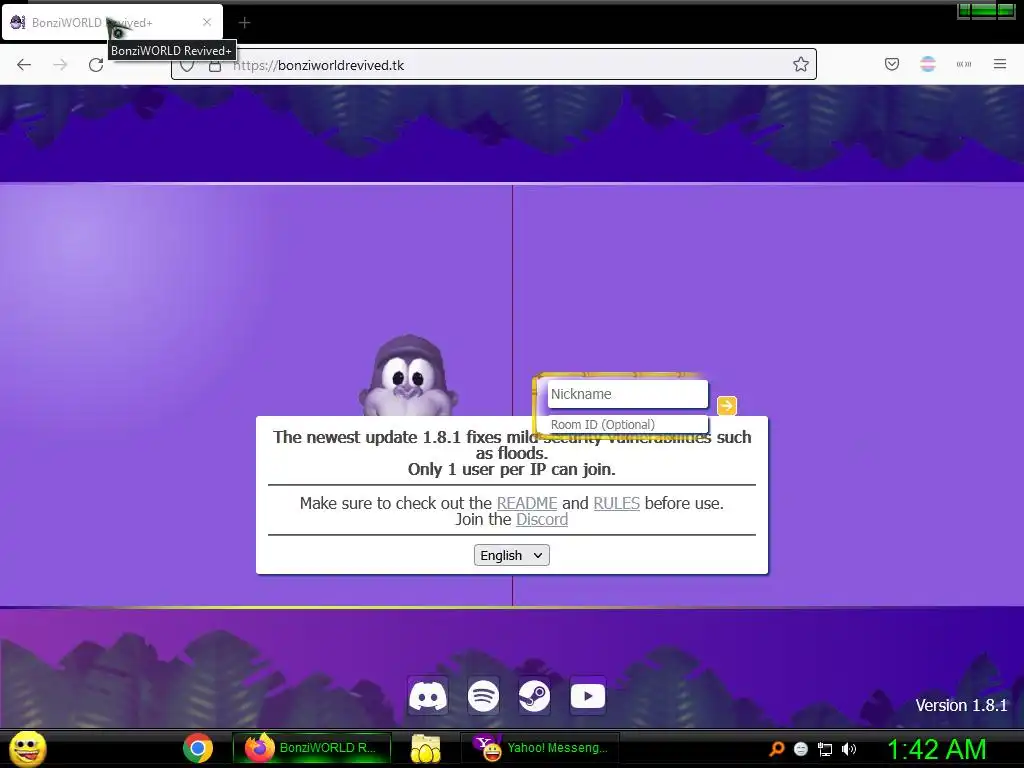Open the README link
1024x768 pixels.
[x=527, y=504]
